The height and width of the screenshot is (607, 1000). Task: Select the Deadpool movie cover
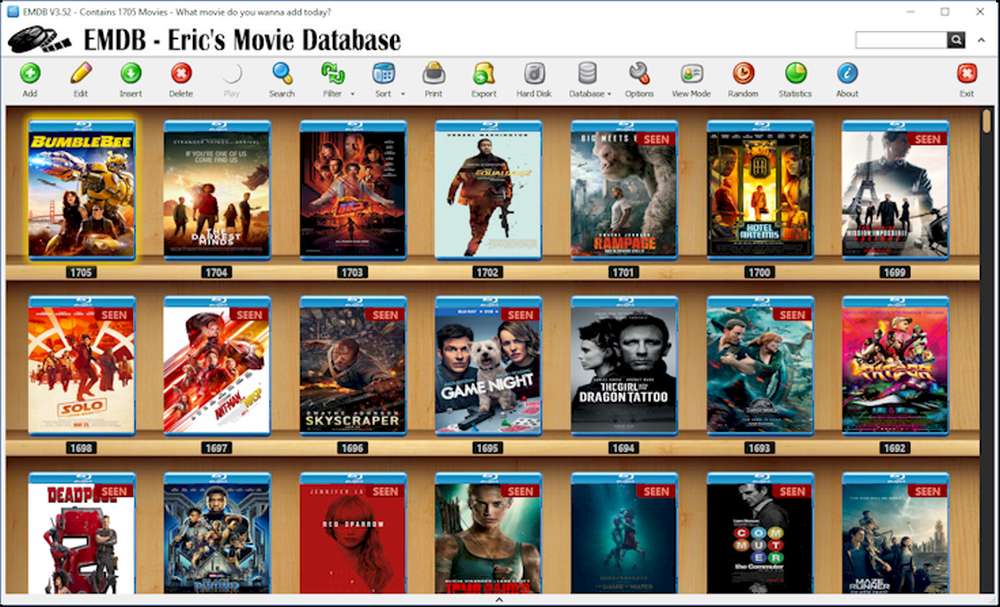click(82, 533)
